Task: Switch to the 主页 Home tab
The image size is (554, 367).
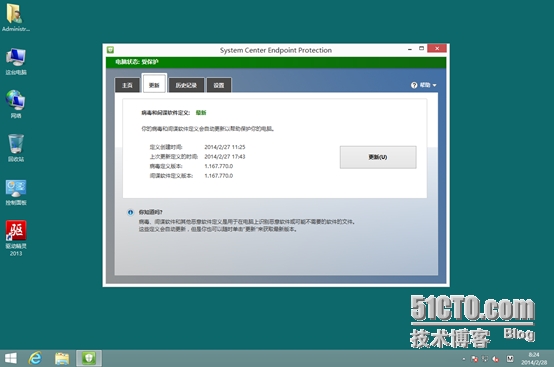Action: (x=127, y=85)
